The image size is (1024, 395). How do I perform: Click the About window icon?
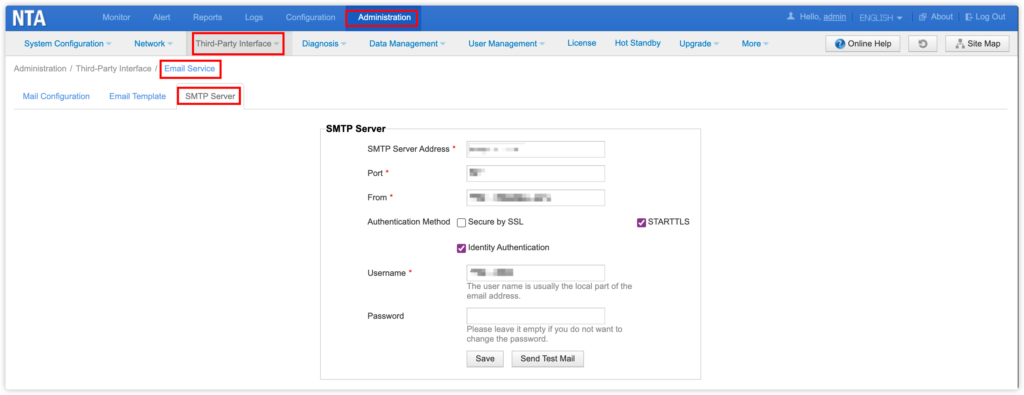(x=922, y=17)
